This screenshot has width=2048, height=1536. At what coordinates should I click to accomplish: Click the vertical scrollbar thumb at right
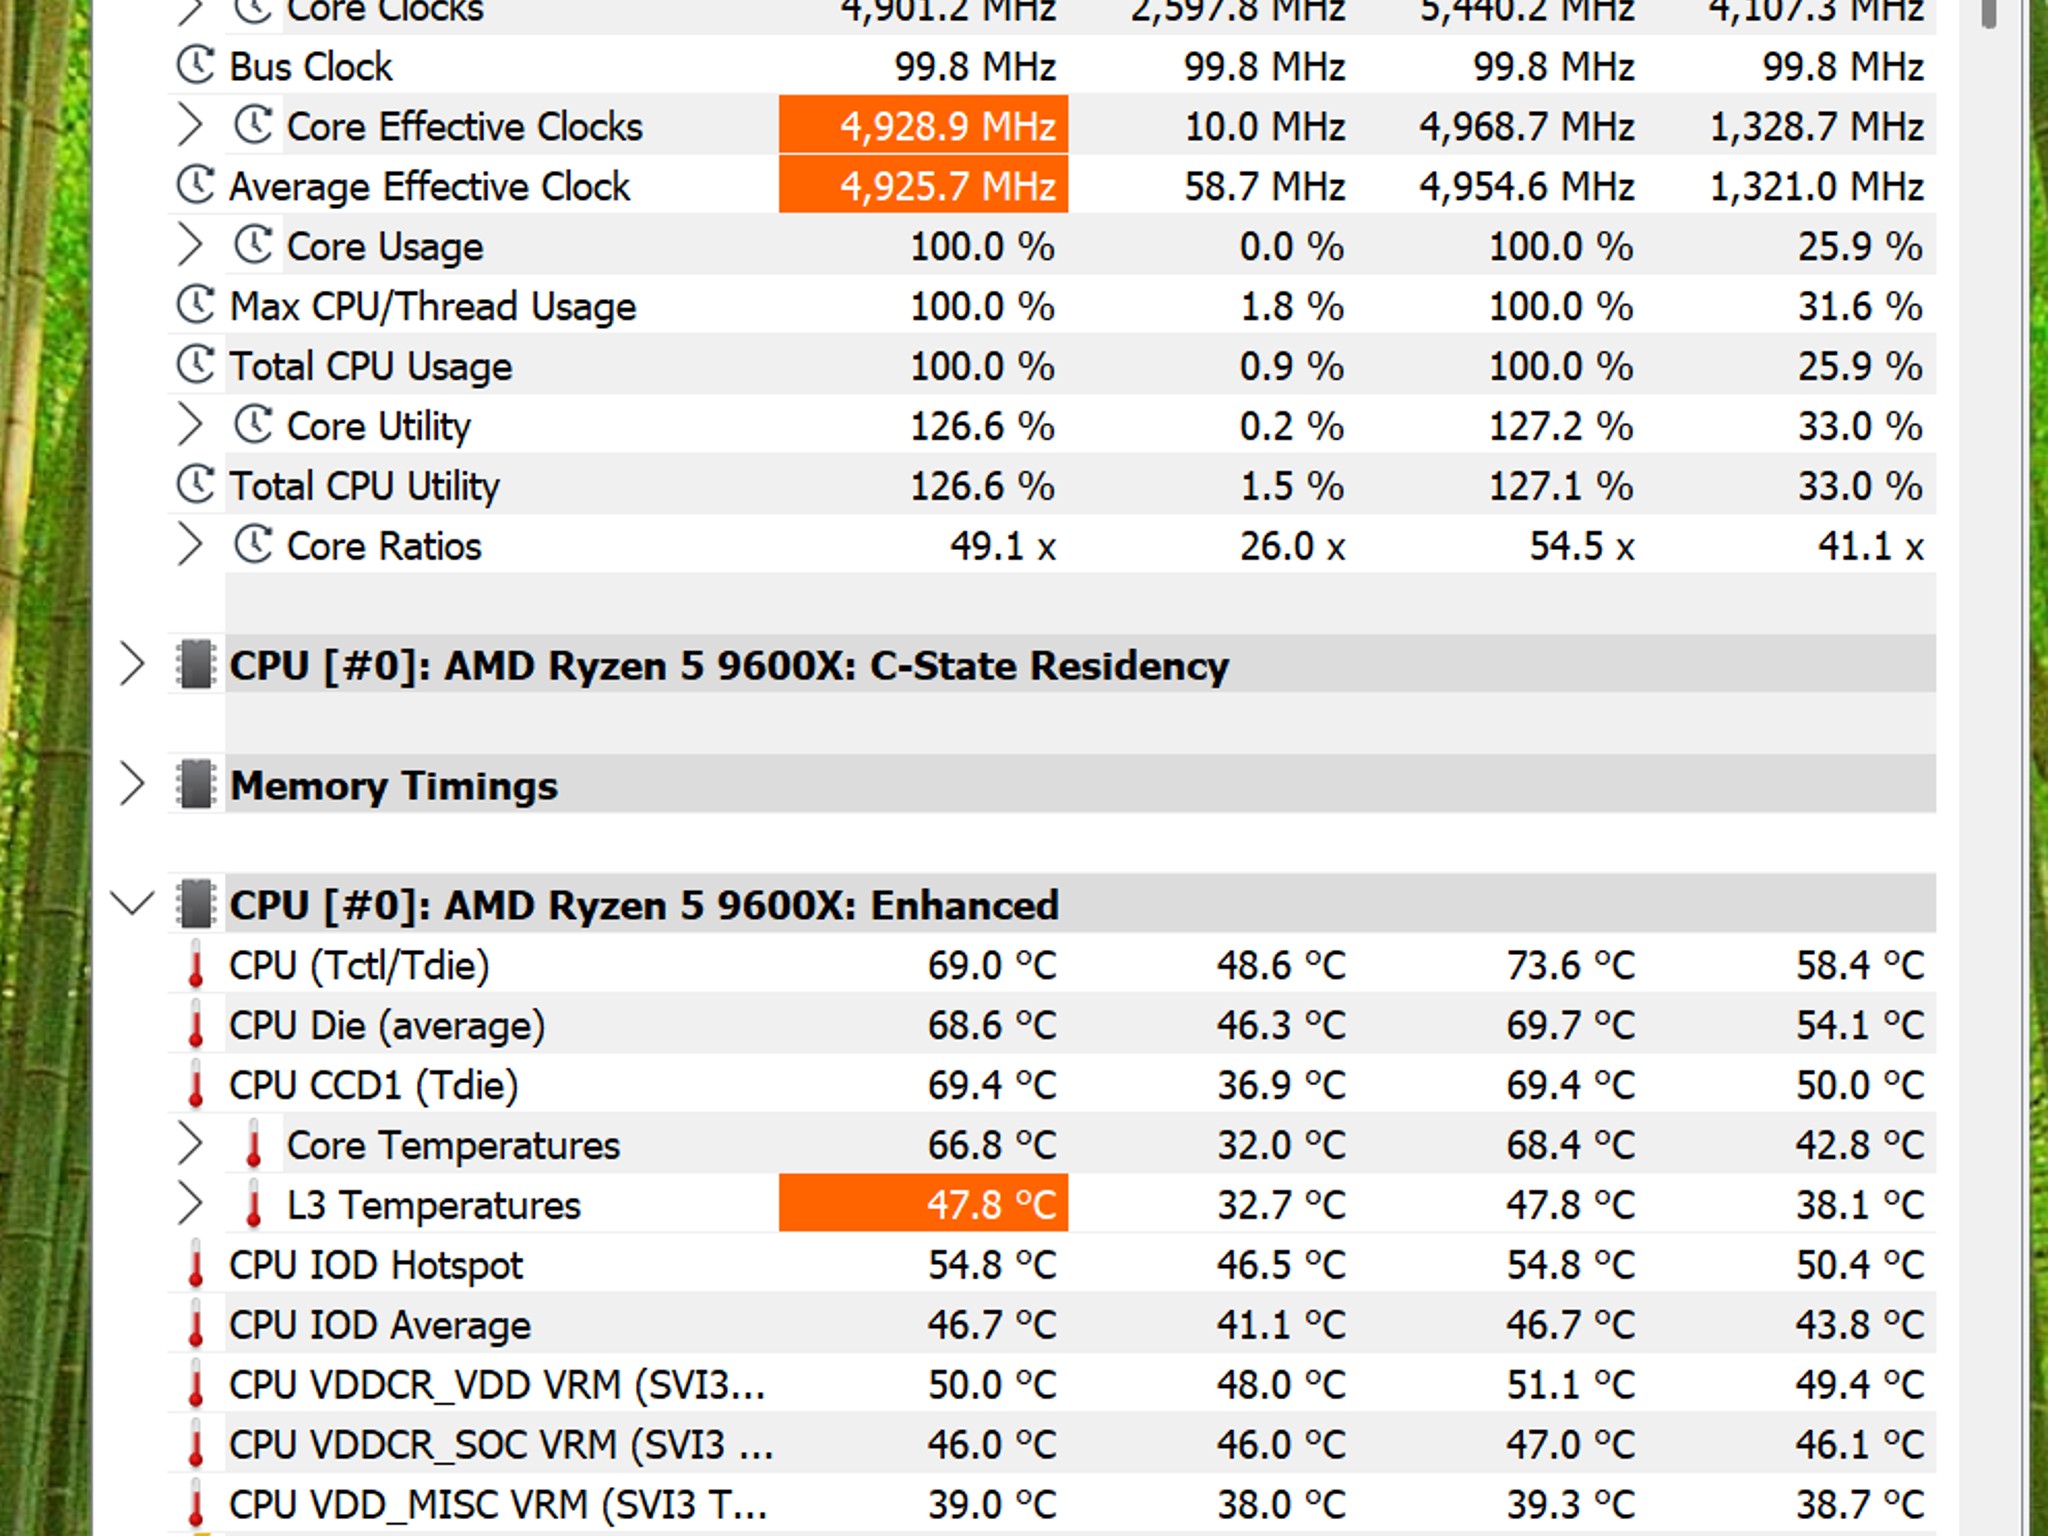[x=1988, y=12]
